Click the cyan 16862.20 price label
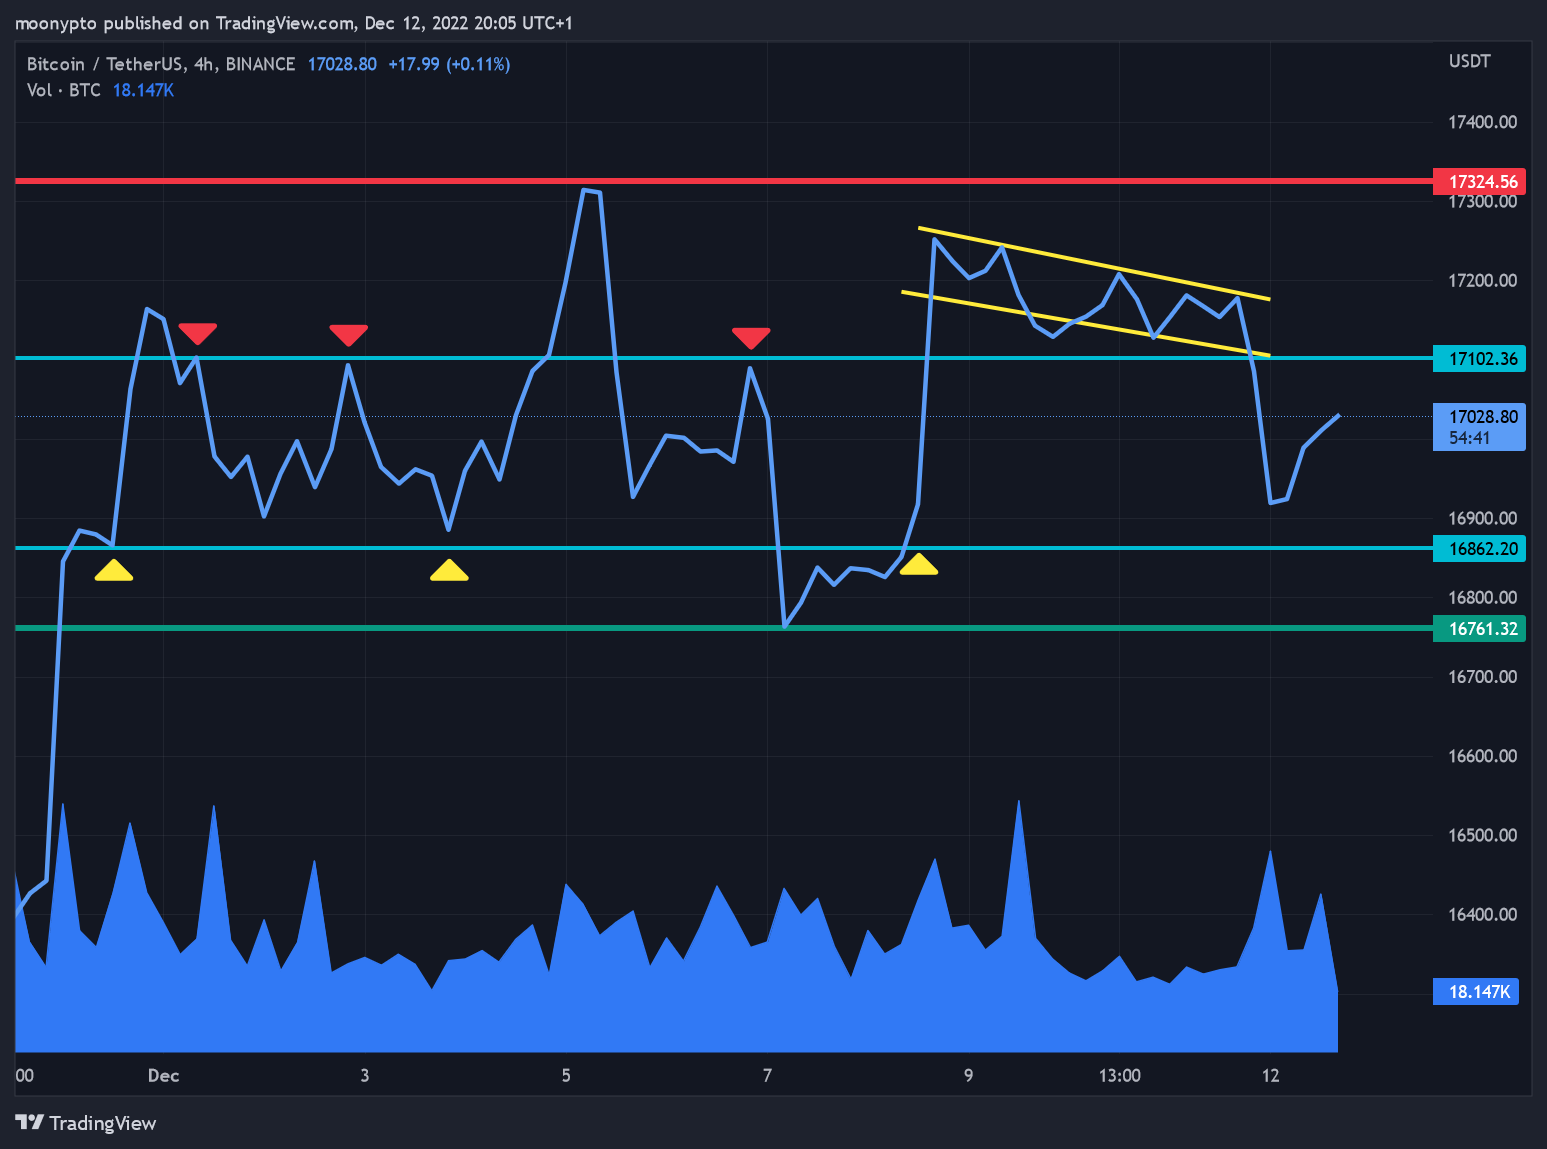 1479,548
